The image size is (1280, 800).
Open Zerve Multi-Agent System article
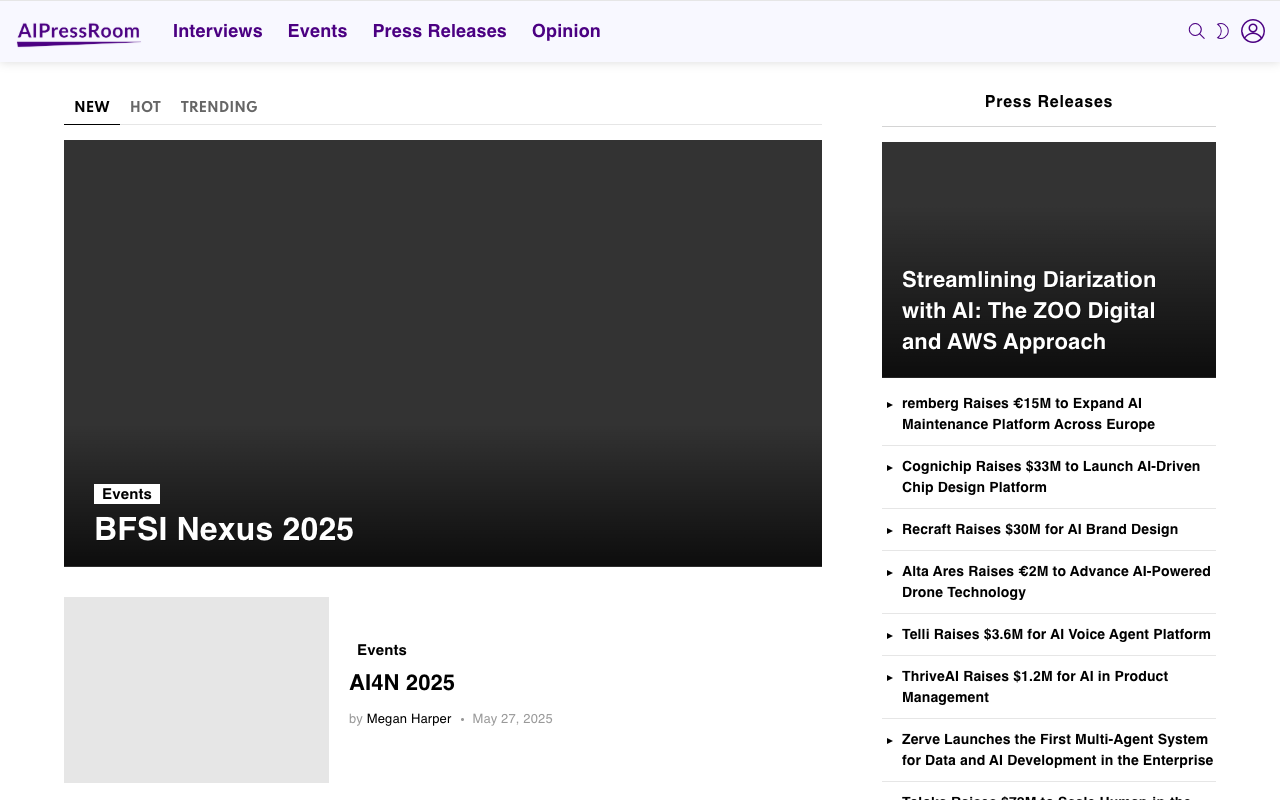point(1058,750)
